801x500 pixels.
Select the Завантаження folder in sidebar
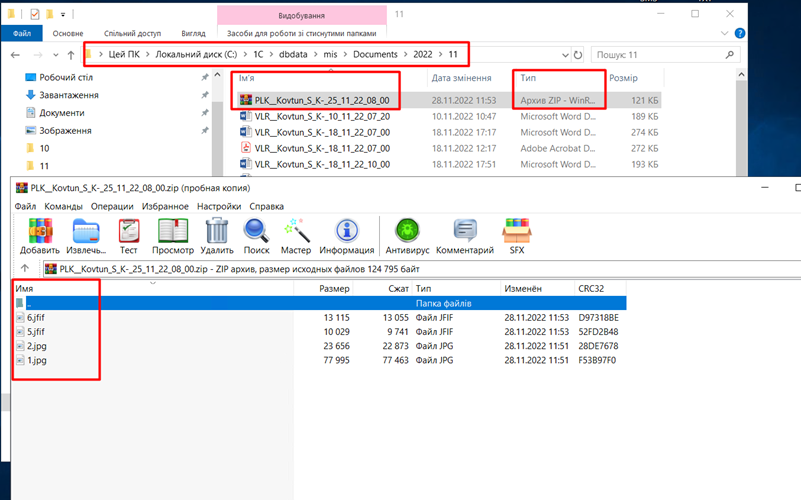pos(68,95)
